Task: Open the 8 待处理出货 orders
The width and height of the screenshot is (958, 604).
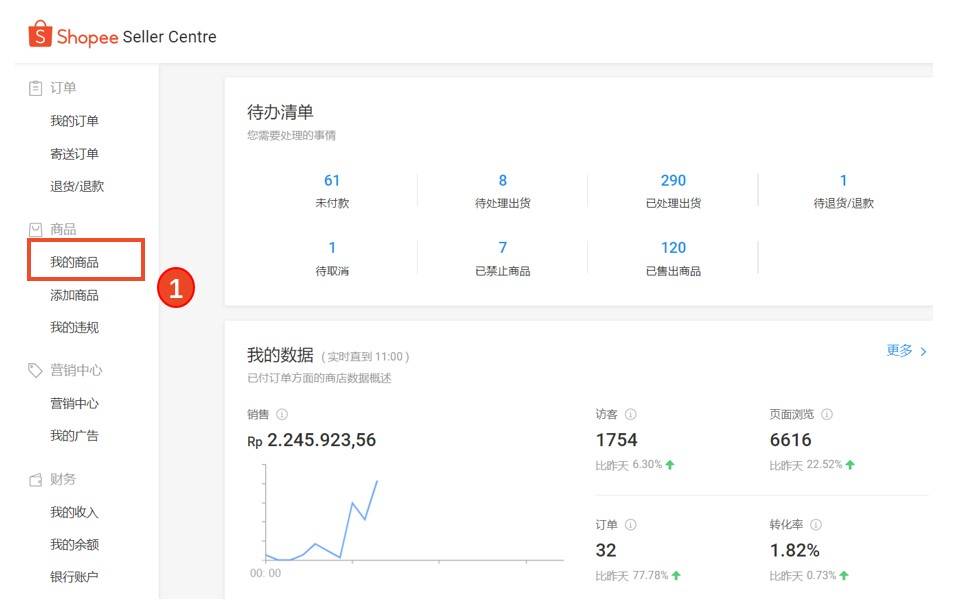Action: click(502, 190)
